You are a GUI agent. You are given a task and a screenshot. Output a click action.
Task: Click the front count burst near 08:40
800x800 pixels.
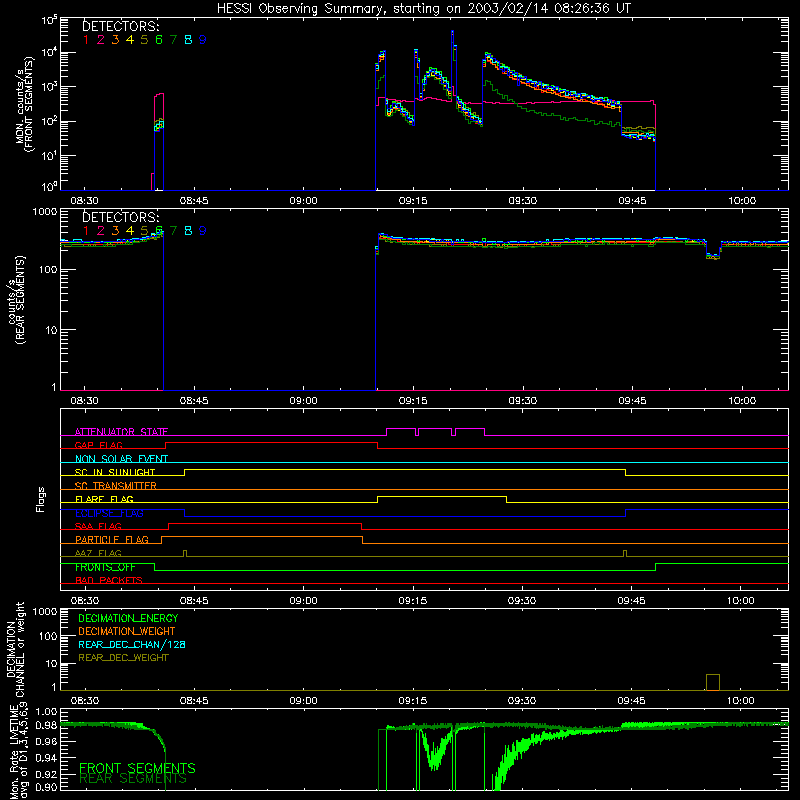159,141
